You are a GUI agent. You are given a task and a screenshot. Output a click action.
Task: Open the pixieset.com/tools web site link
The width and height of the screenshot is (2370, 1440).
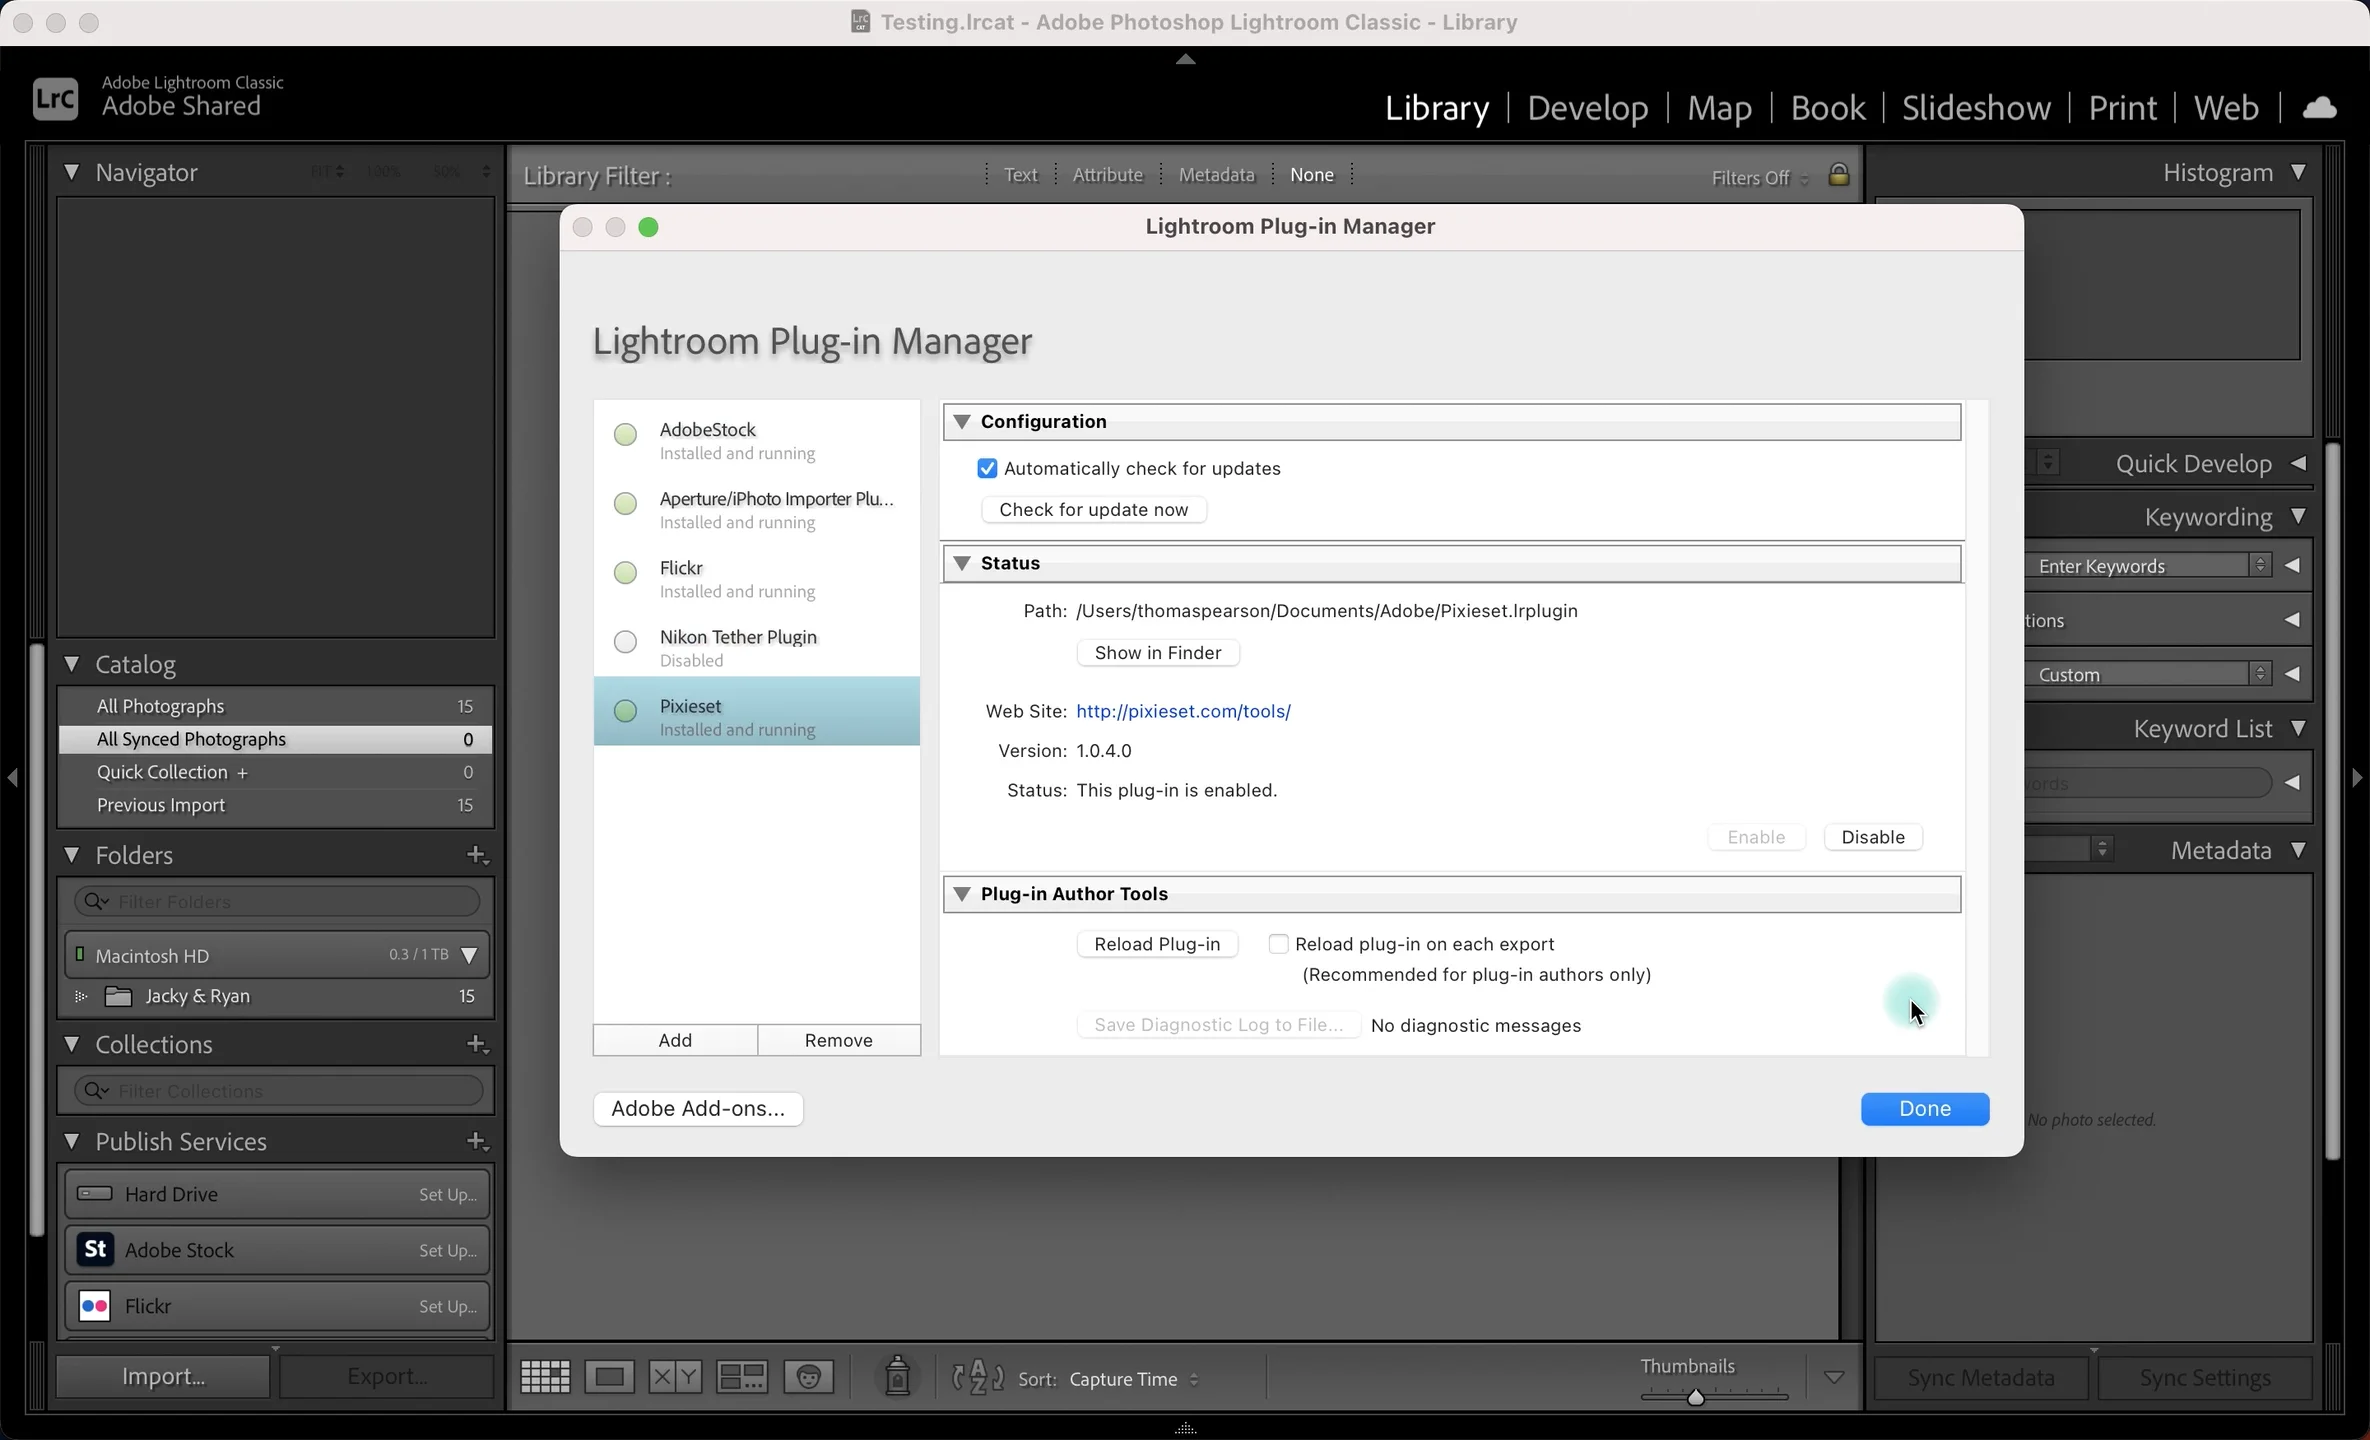[1183, 711]
